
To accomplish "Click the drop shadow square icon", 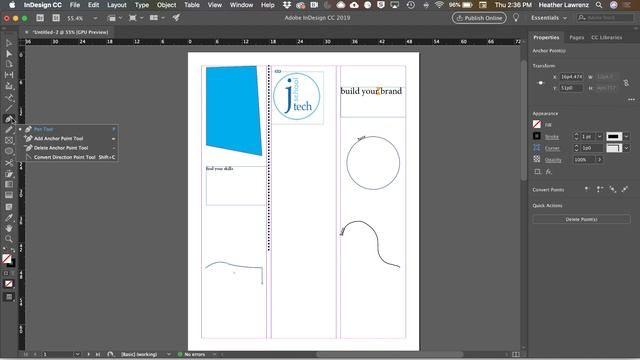I will pyautogui.click(x=537, y=172).
